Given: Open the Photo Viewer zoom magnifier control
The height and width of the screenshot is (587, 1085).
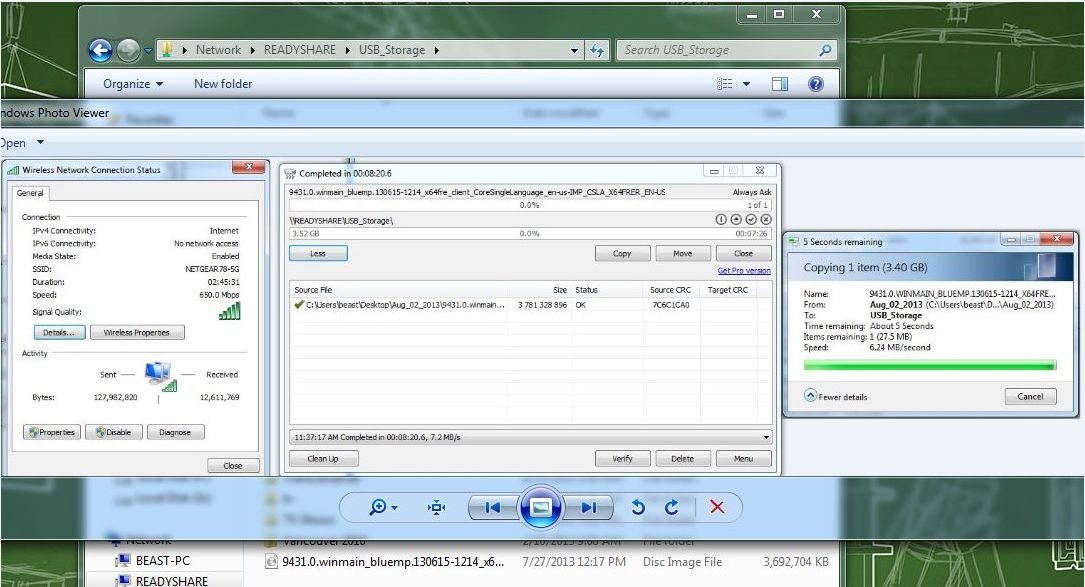Looking at the screenshot, I should [x=383, y=507].
